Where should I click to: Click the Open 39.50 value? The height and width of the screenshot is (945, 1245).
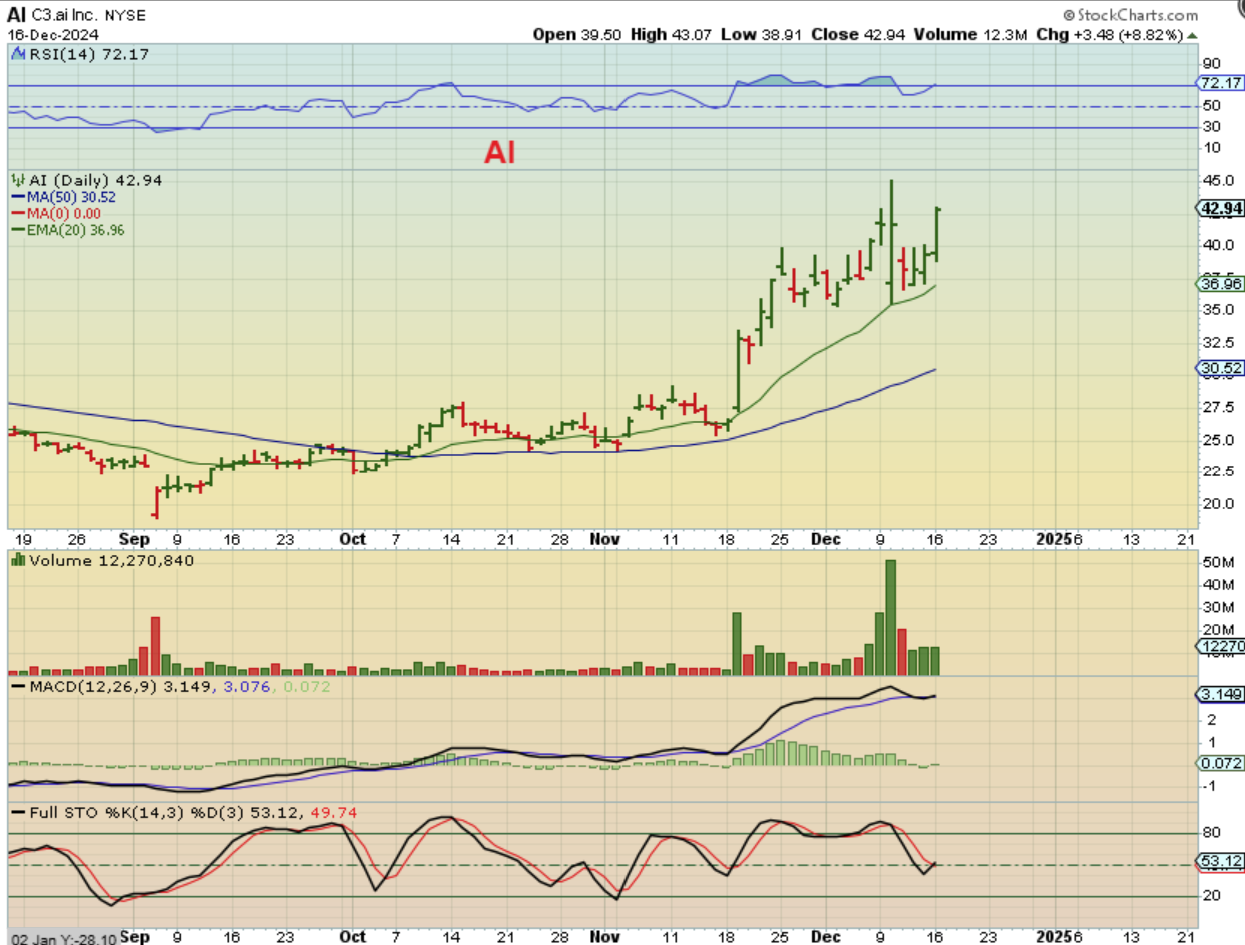pyautogui.click(x=577, y=34)
